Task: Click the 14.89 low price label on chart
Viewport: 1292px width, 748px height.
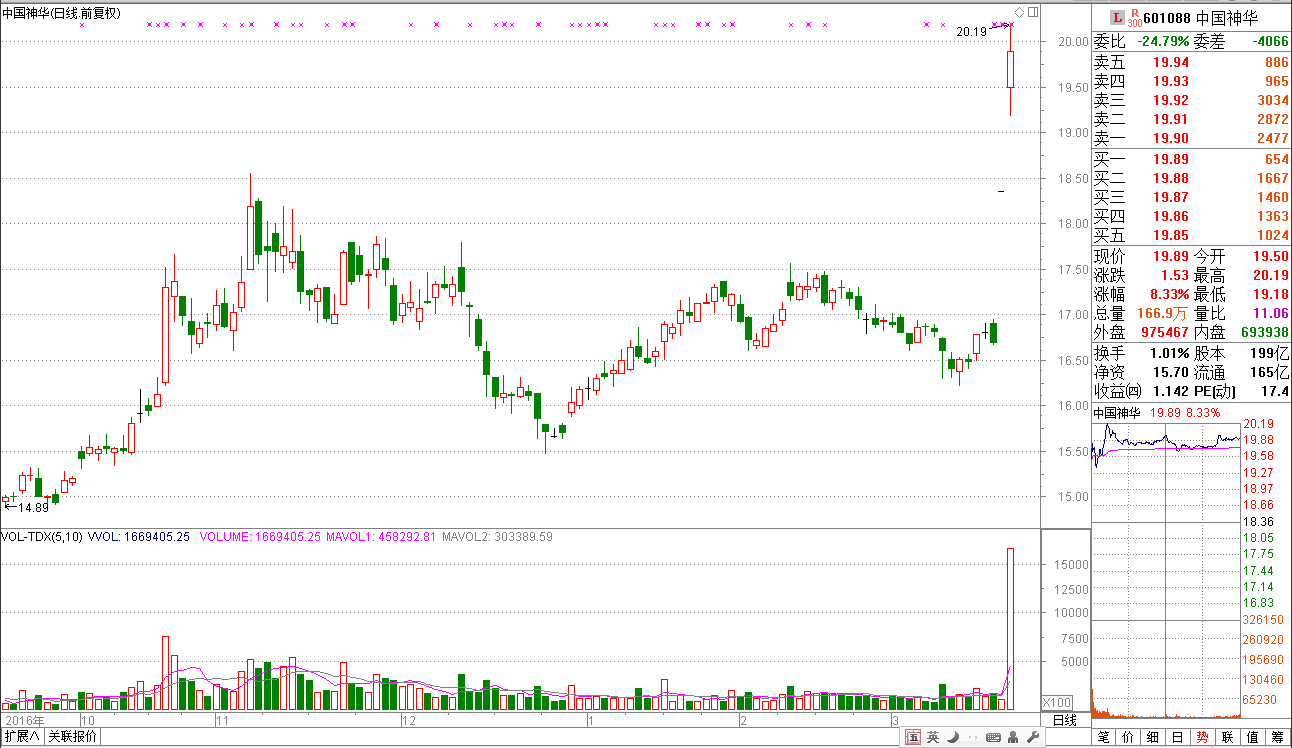Action: point(33,507)
